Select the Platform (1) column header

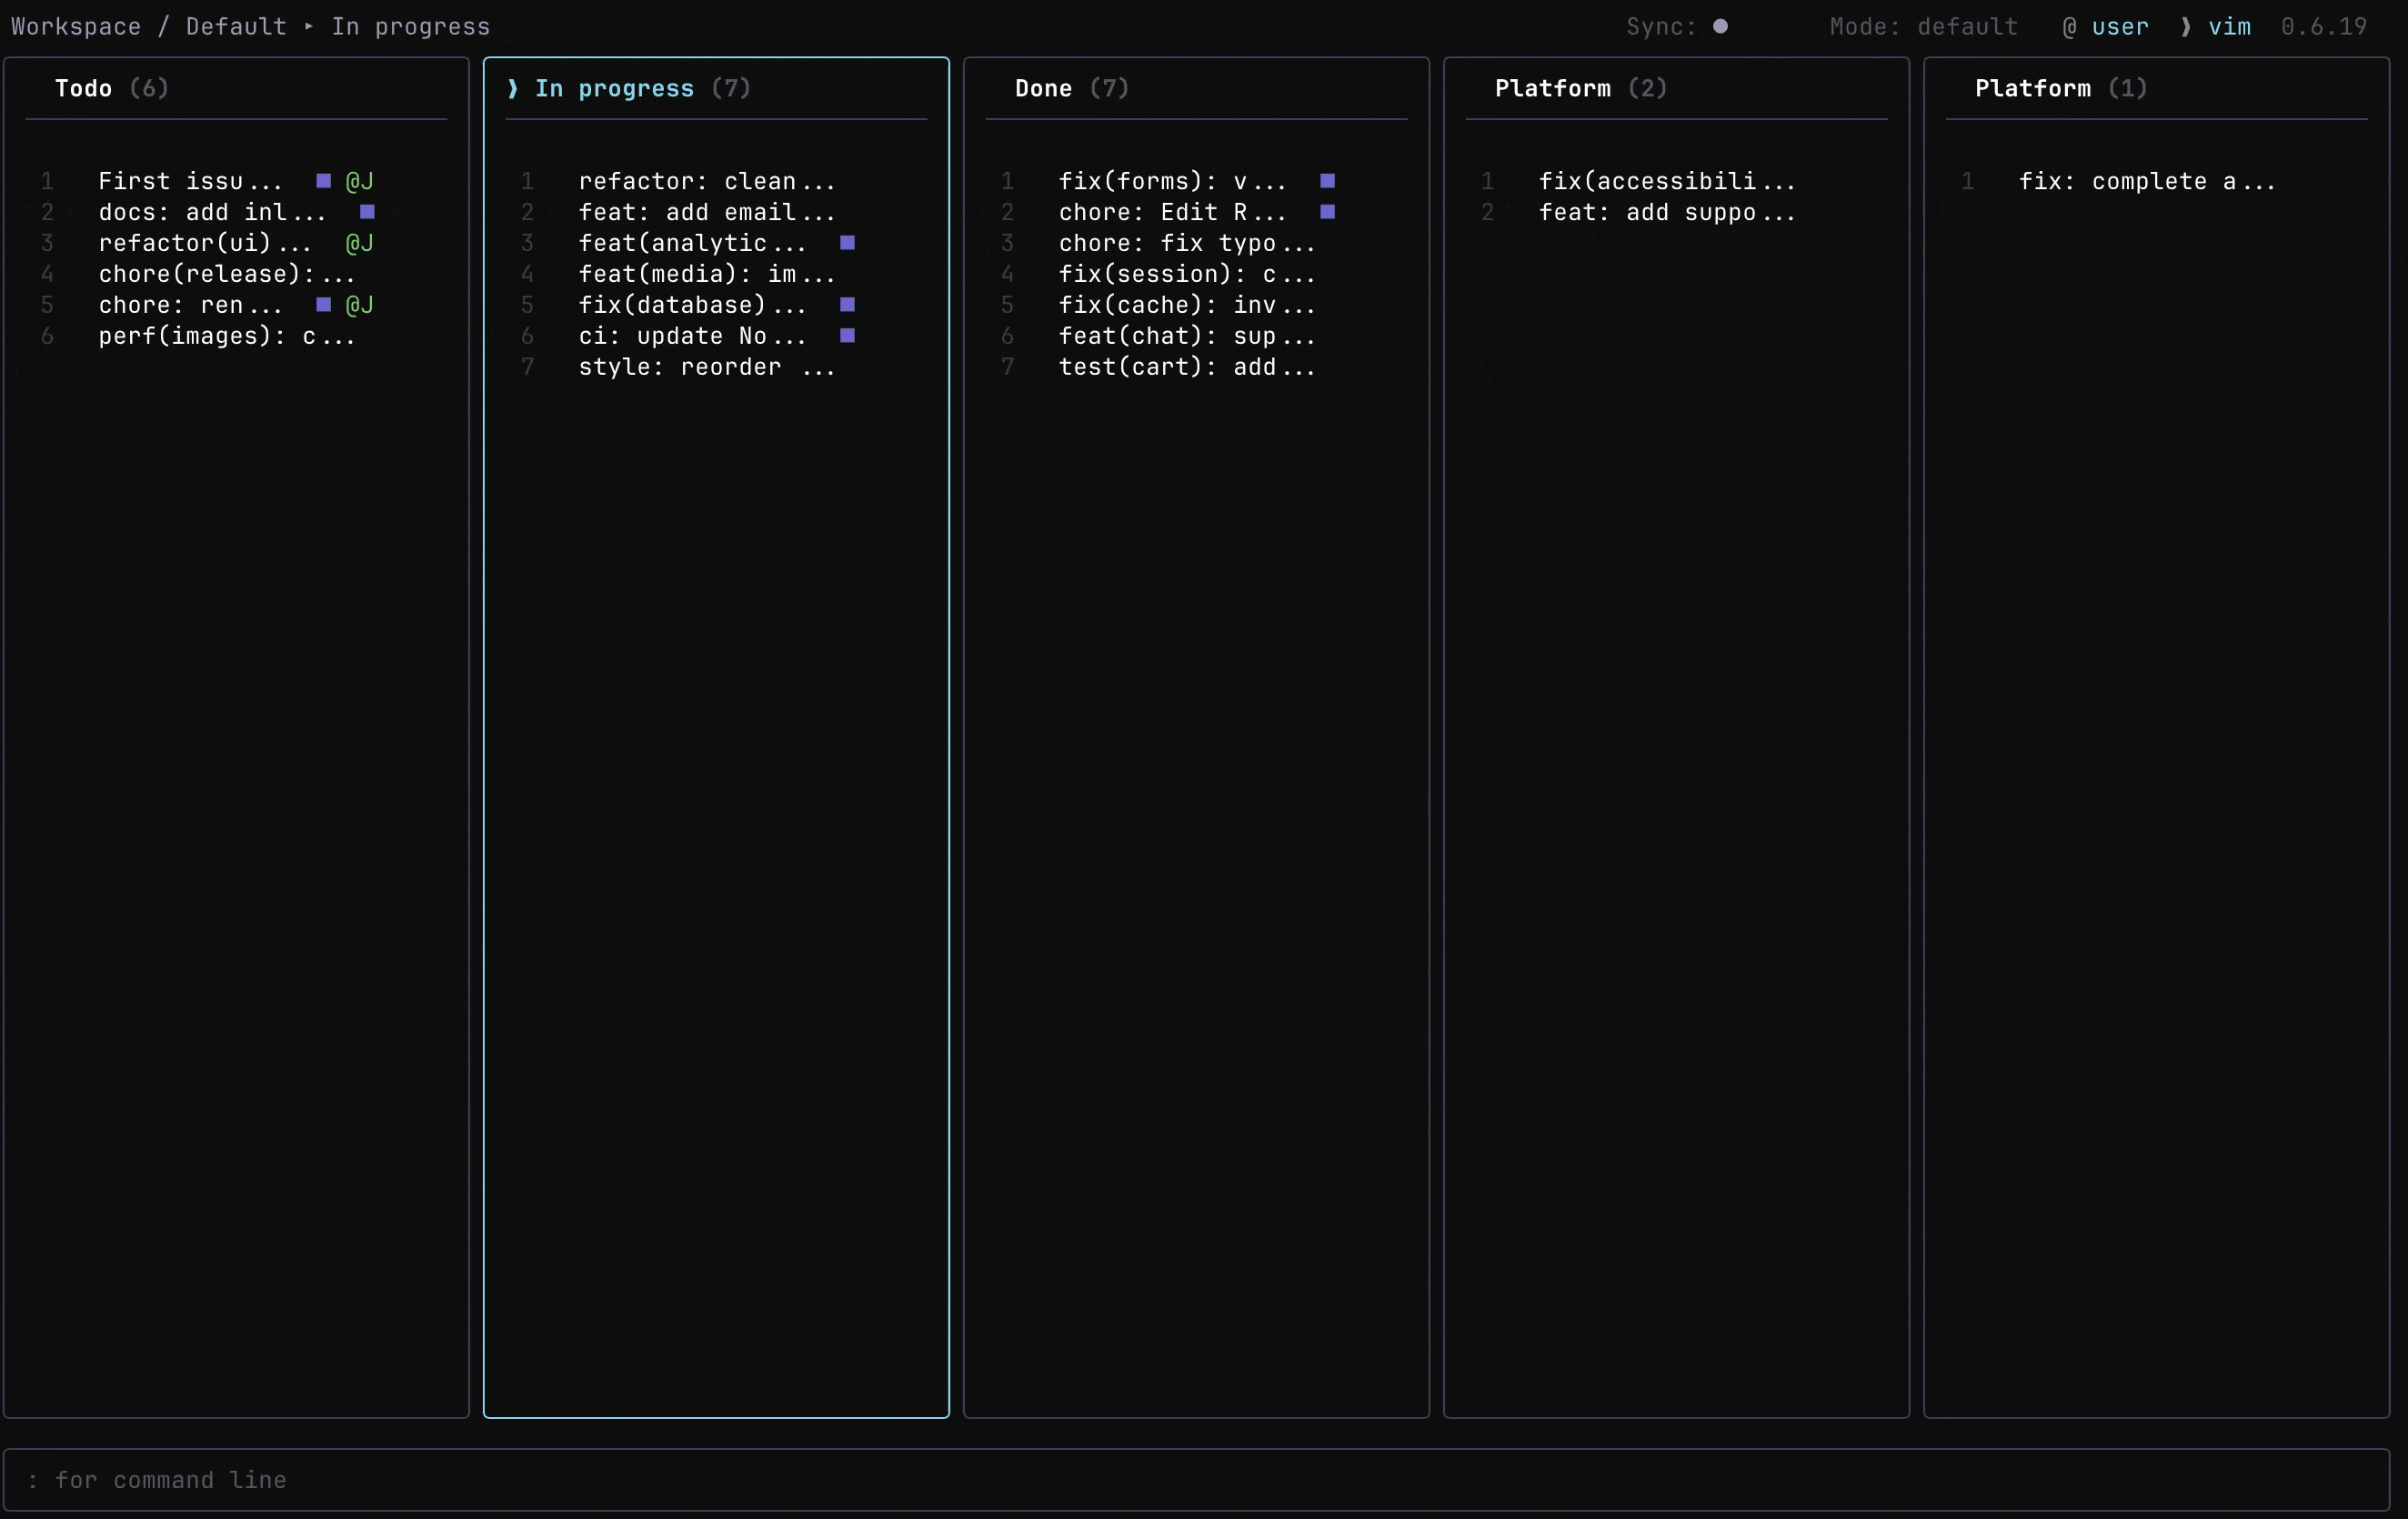[x=2061, y=88]
